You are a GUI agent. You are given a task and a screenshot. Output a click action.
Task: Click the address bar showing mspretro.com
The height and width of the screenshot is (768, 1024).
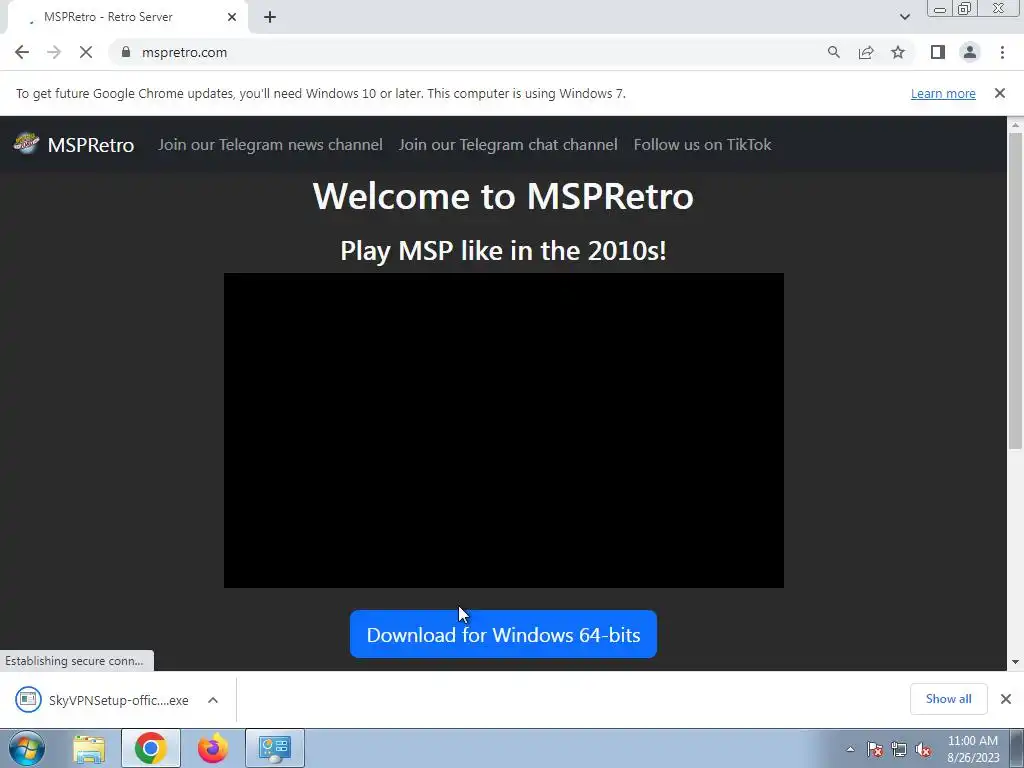click(462, 52)
